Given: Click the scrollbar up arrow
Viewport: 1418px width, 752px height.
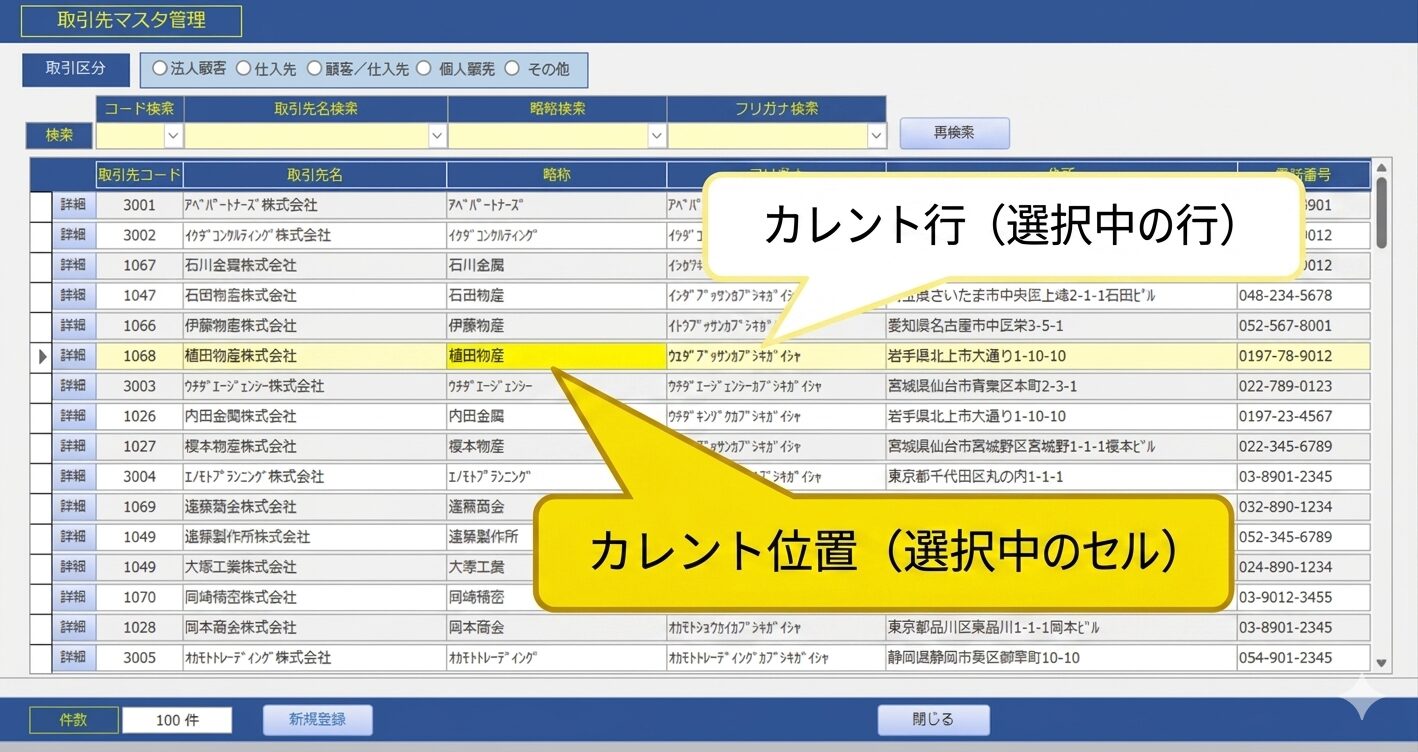Looking at the screenshot, I should [x=1382, y=168].
